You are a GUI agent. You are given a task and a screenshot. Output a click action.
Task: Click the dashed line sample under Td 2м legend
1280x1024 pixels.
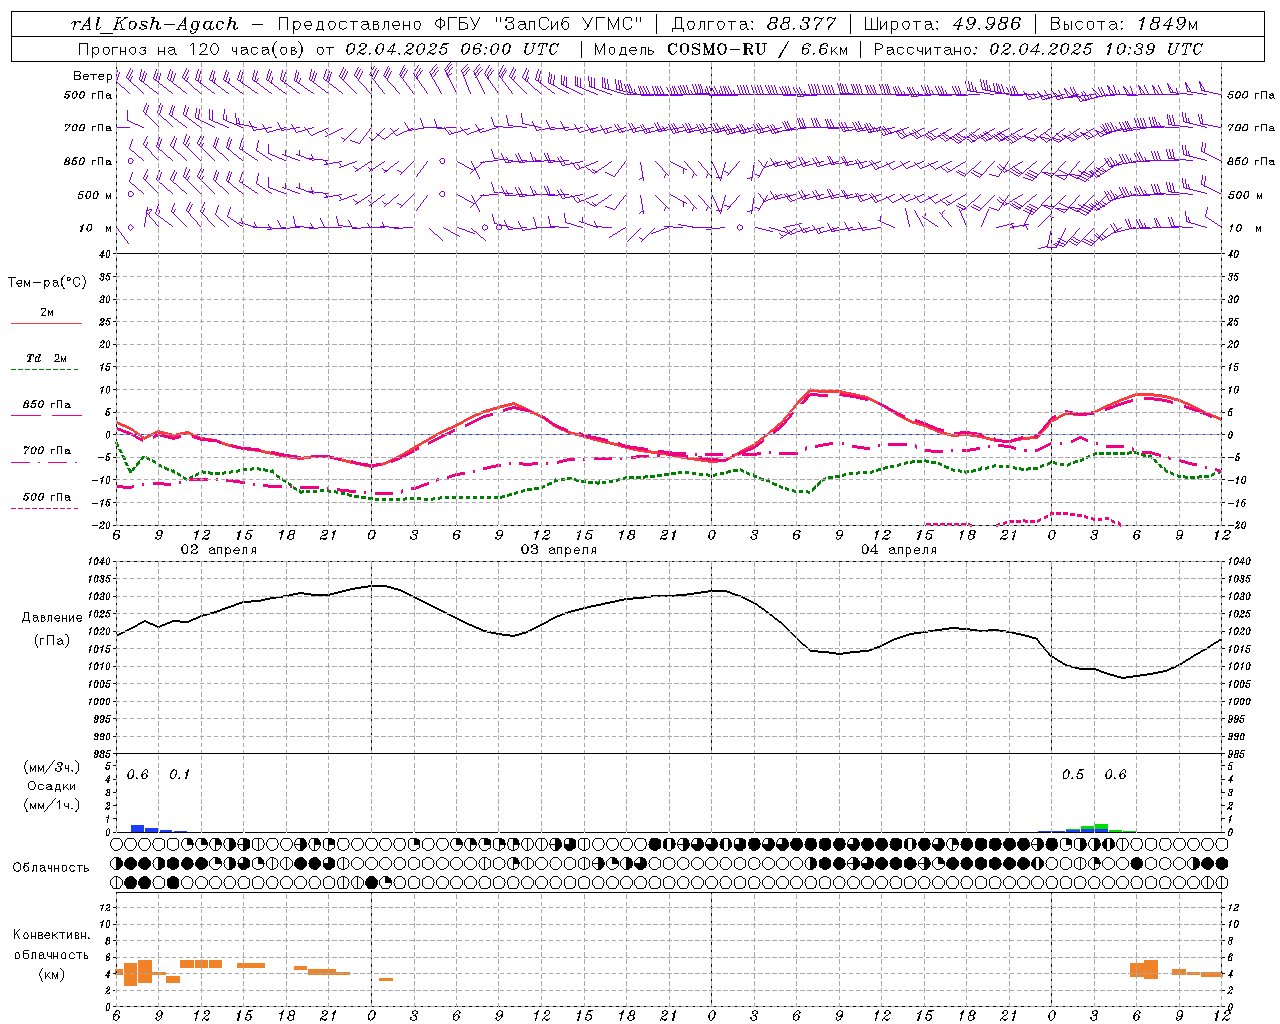coord(44,370)
